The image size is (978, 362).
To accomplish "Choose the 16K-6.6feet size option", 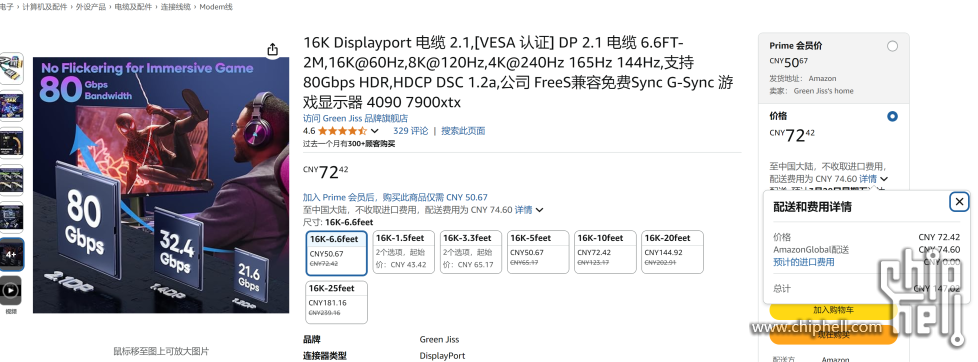I will (337, 253).
